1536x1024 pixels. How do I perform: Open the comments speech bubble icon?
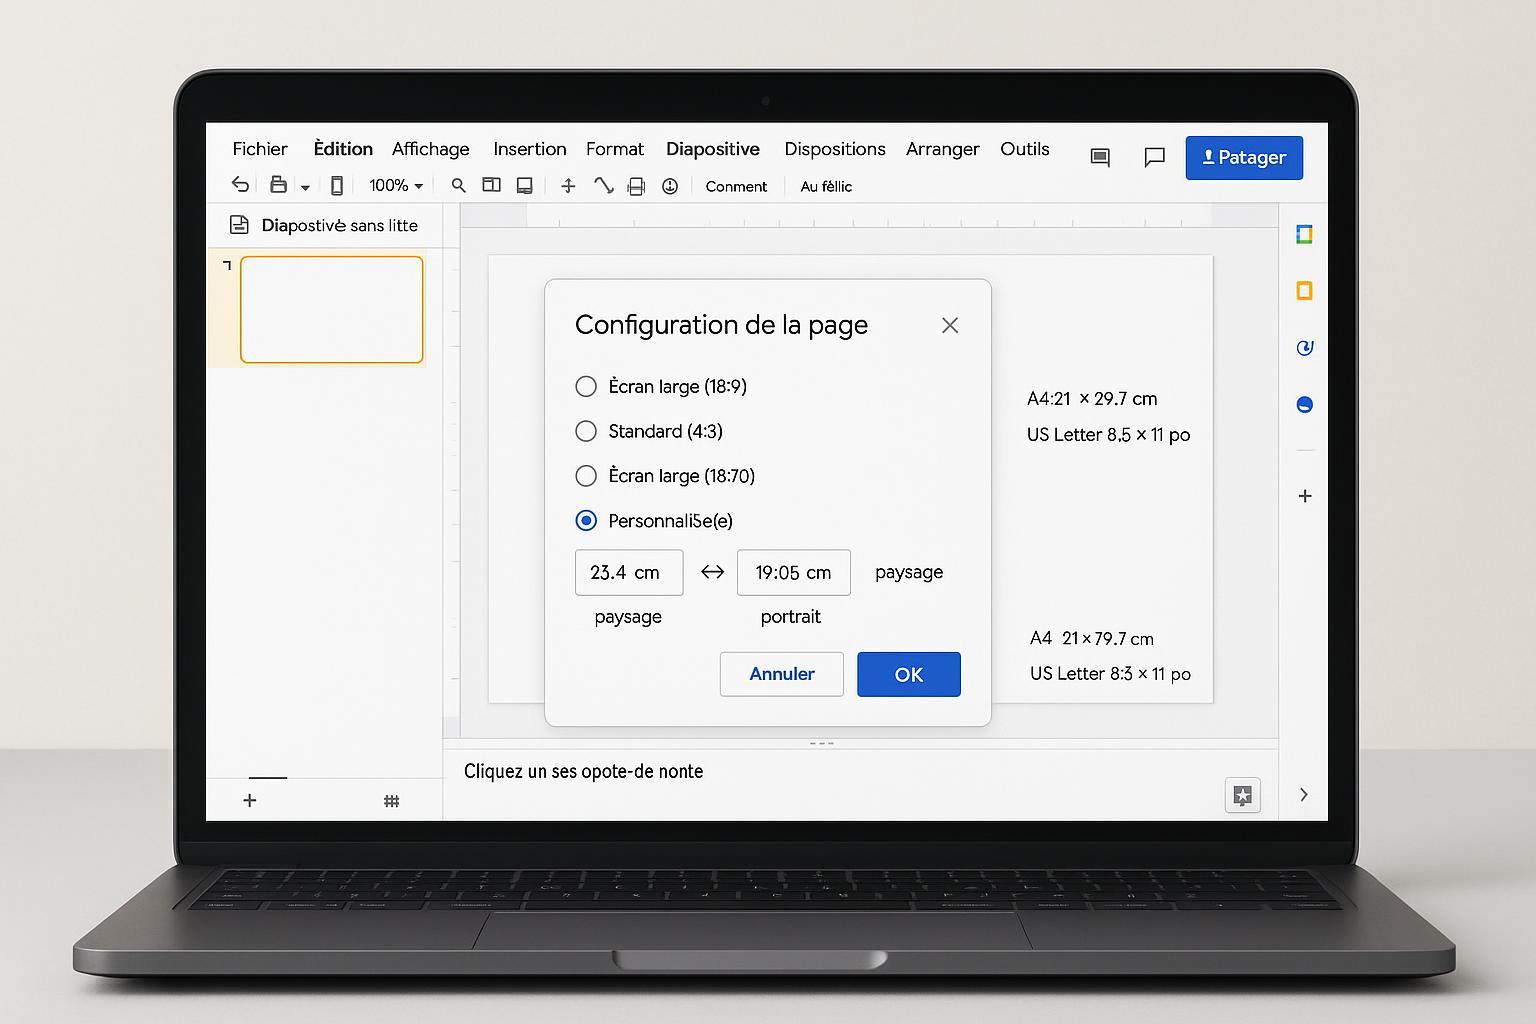[x=1154, y=158]
